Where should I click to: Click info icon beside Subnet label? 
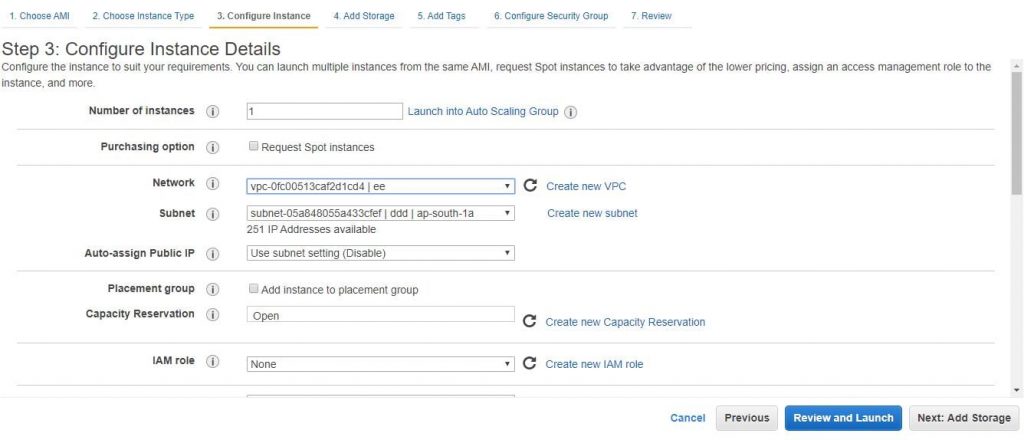(212, 214)
